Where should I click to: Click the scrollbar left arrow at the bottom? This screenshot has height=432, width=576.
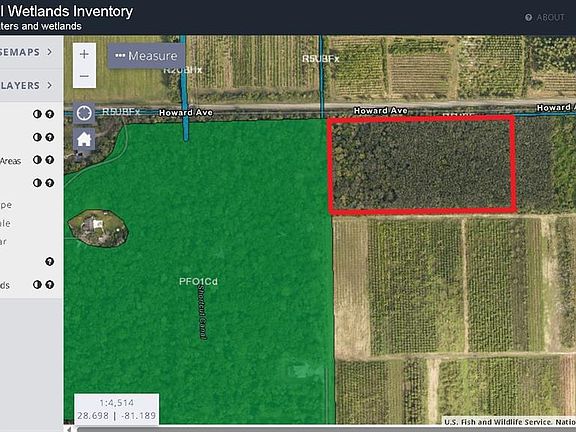click(69, 429)
